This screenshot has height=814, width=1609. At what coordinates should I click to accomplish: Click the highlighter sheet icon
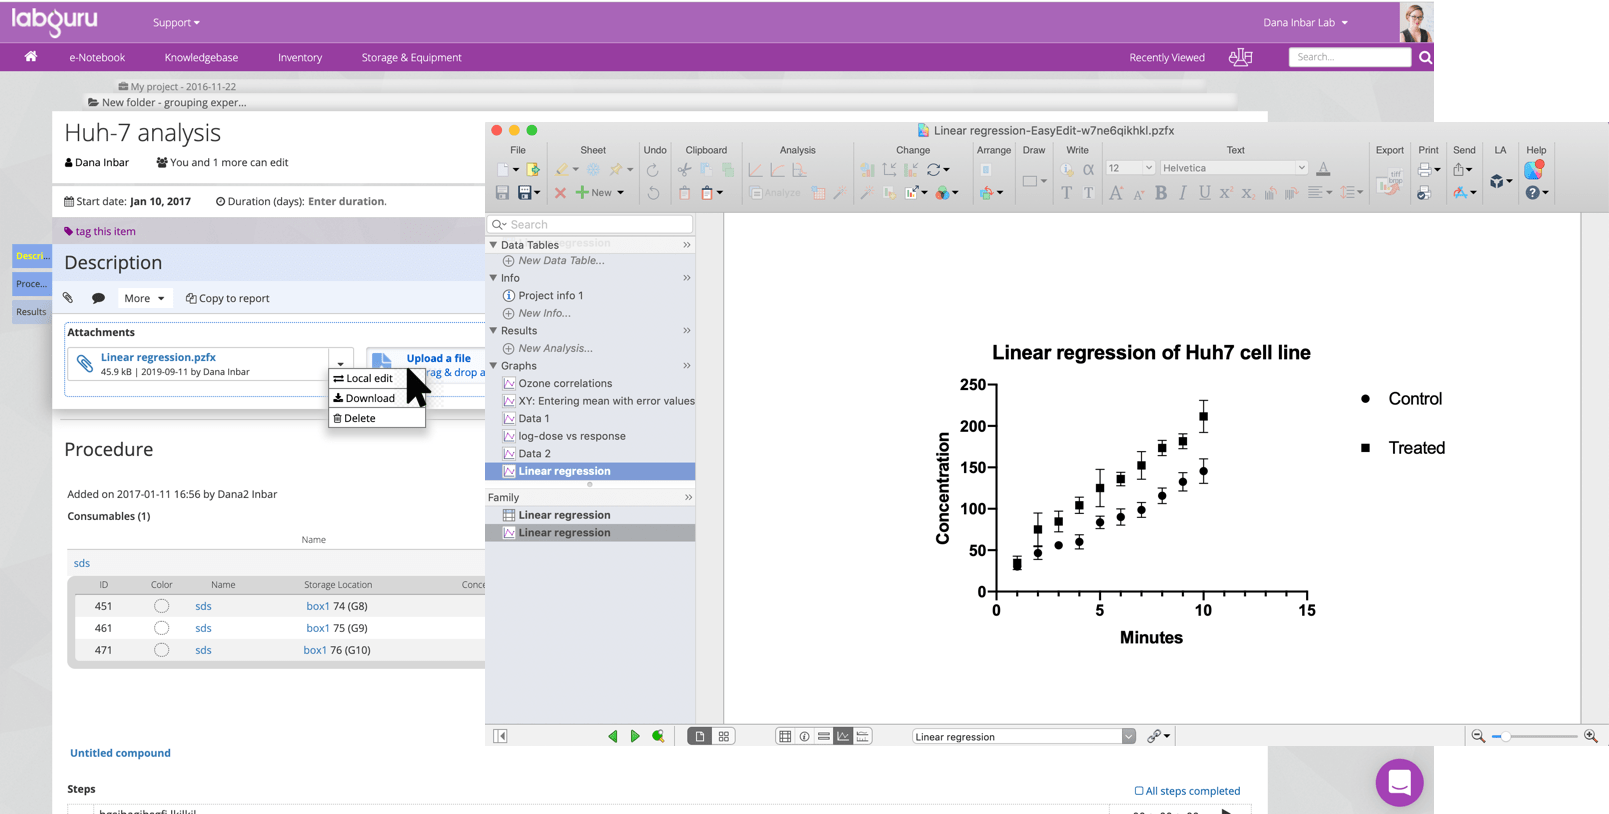pyautogui.click(x=562, y=170)
